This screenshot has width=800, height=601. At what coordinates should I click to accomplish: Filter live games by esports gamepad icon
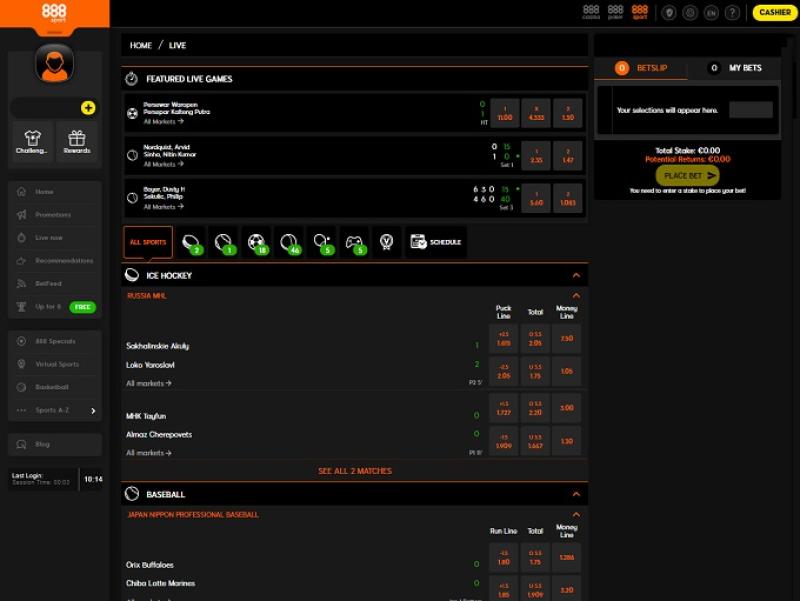[355, 242]
